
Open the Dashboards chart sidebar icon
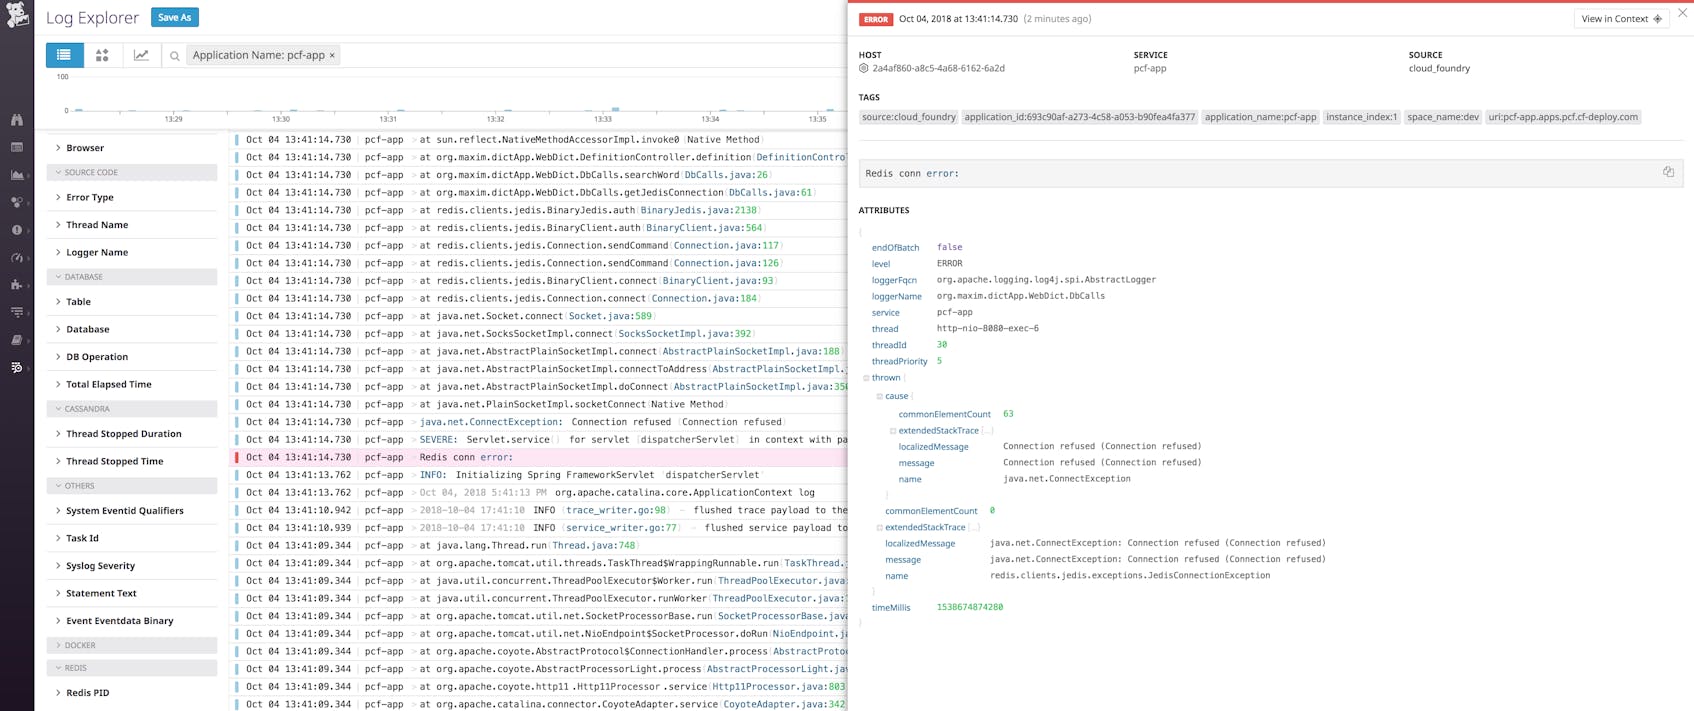pyautogui.click(x=17, y=175)
